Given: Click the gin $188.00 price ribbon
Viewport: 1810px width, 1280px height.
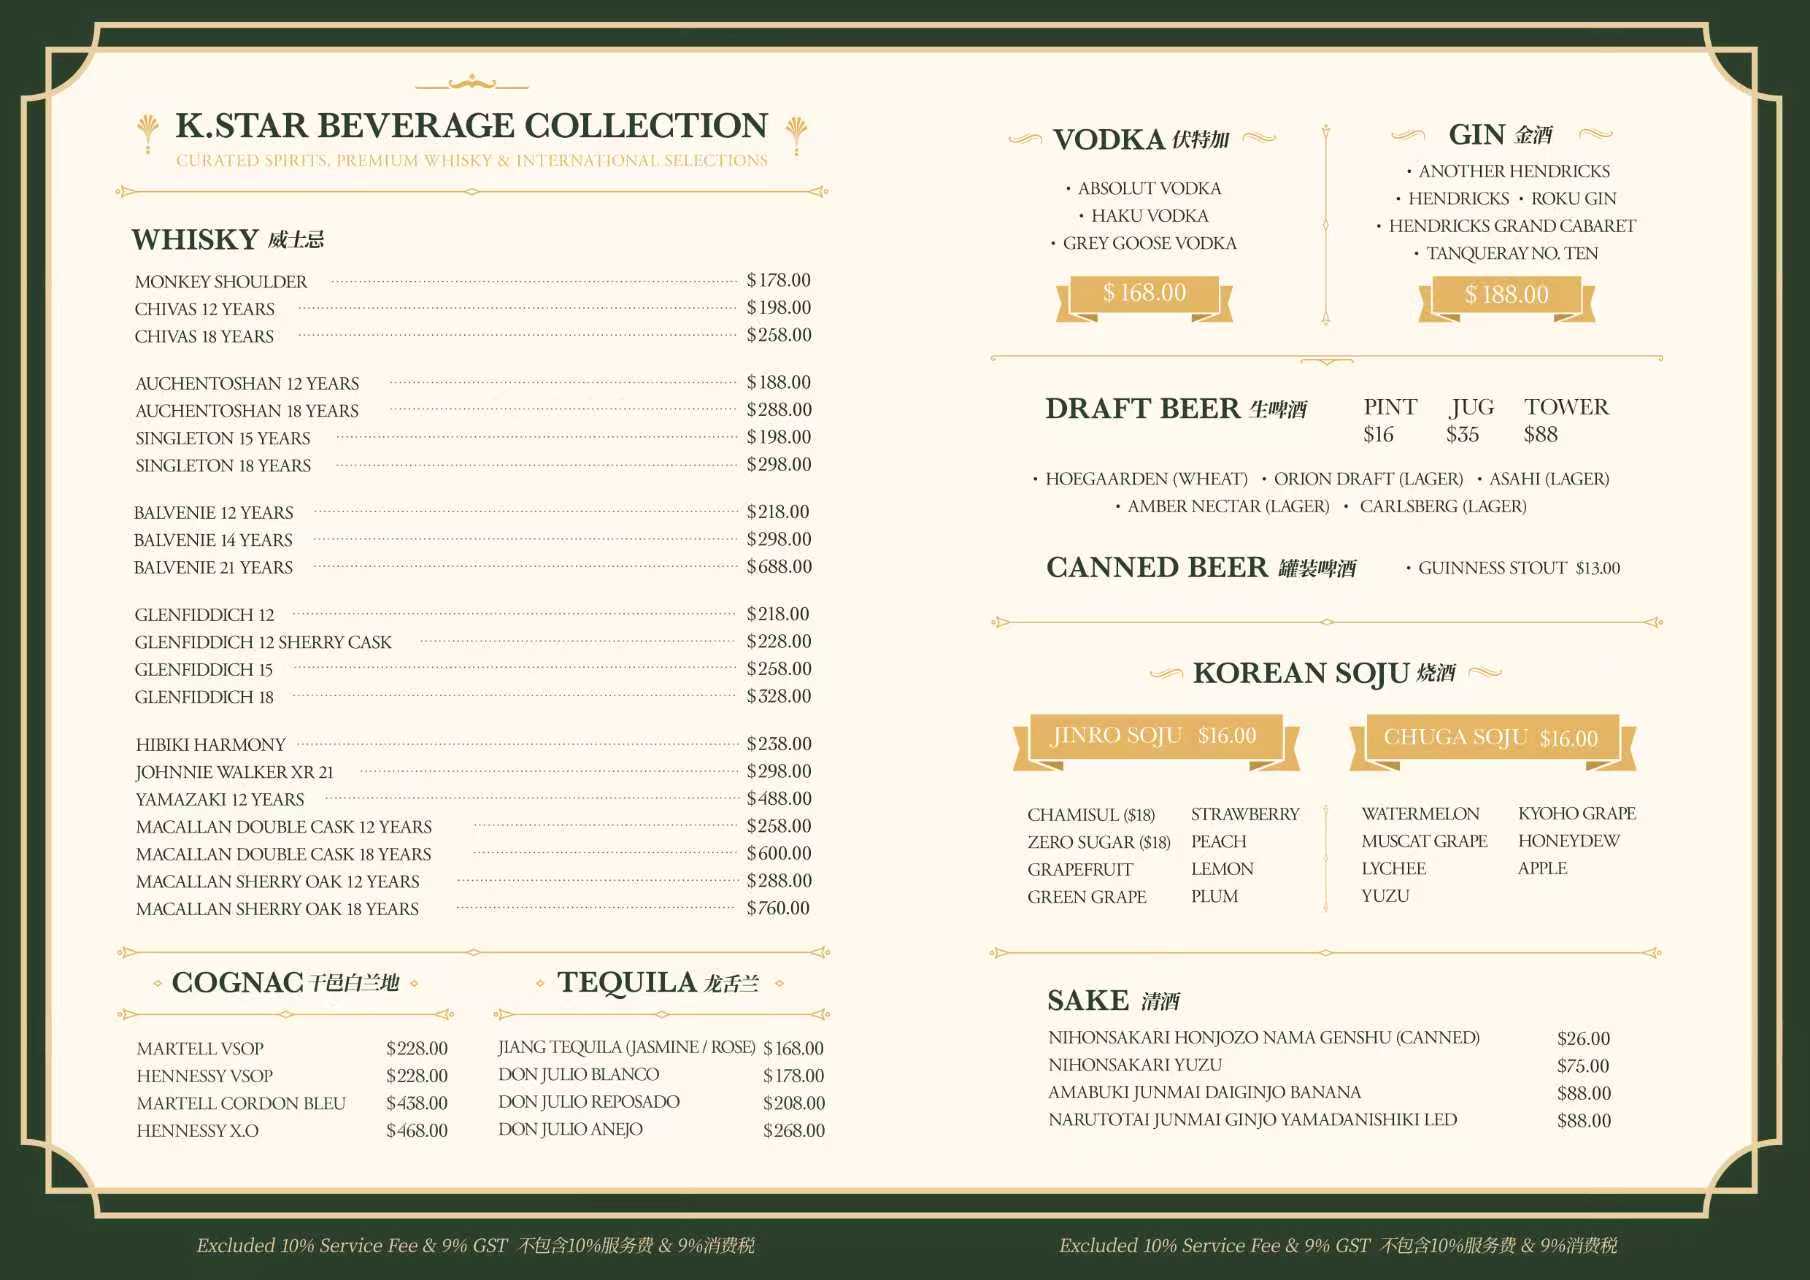Looking at the screenshot, I should pyautogui.click(x=1506, y=297).
